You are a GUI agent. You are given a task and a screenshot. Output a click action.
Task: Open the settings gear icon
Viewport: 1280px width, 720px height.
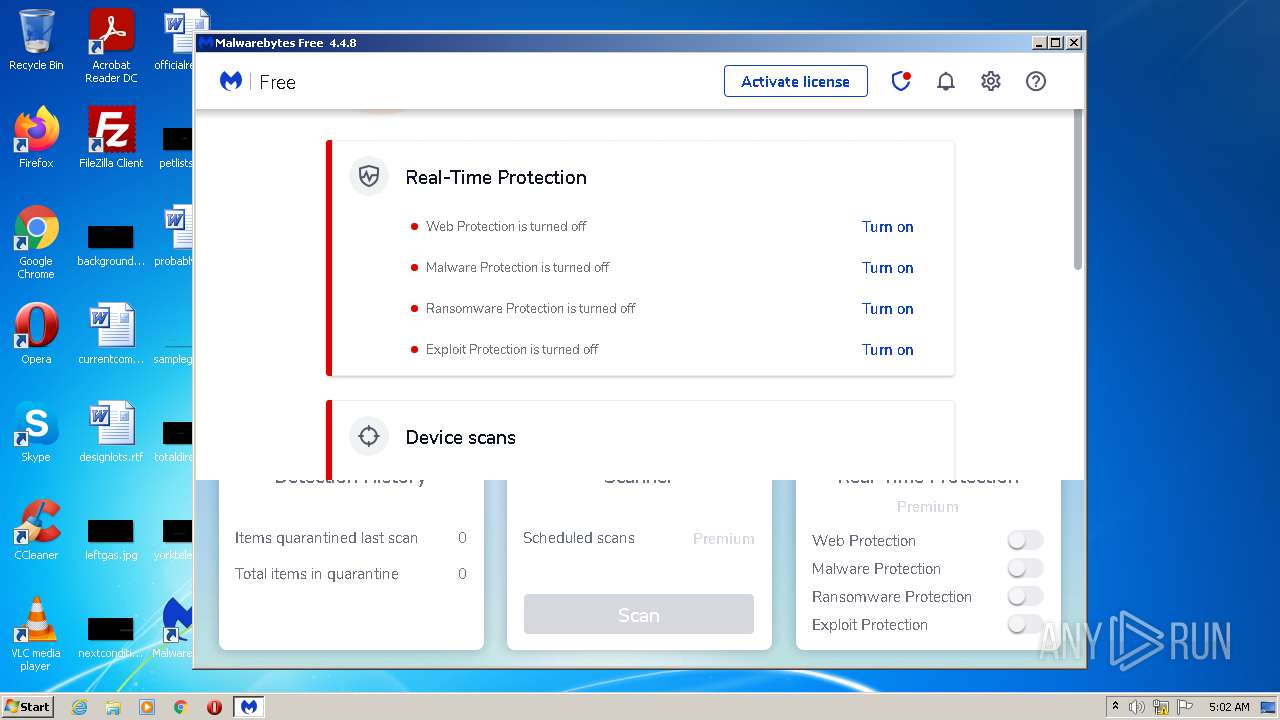[x=990, y=82]
